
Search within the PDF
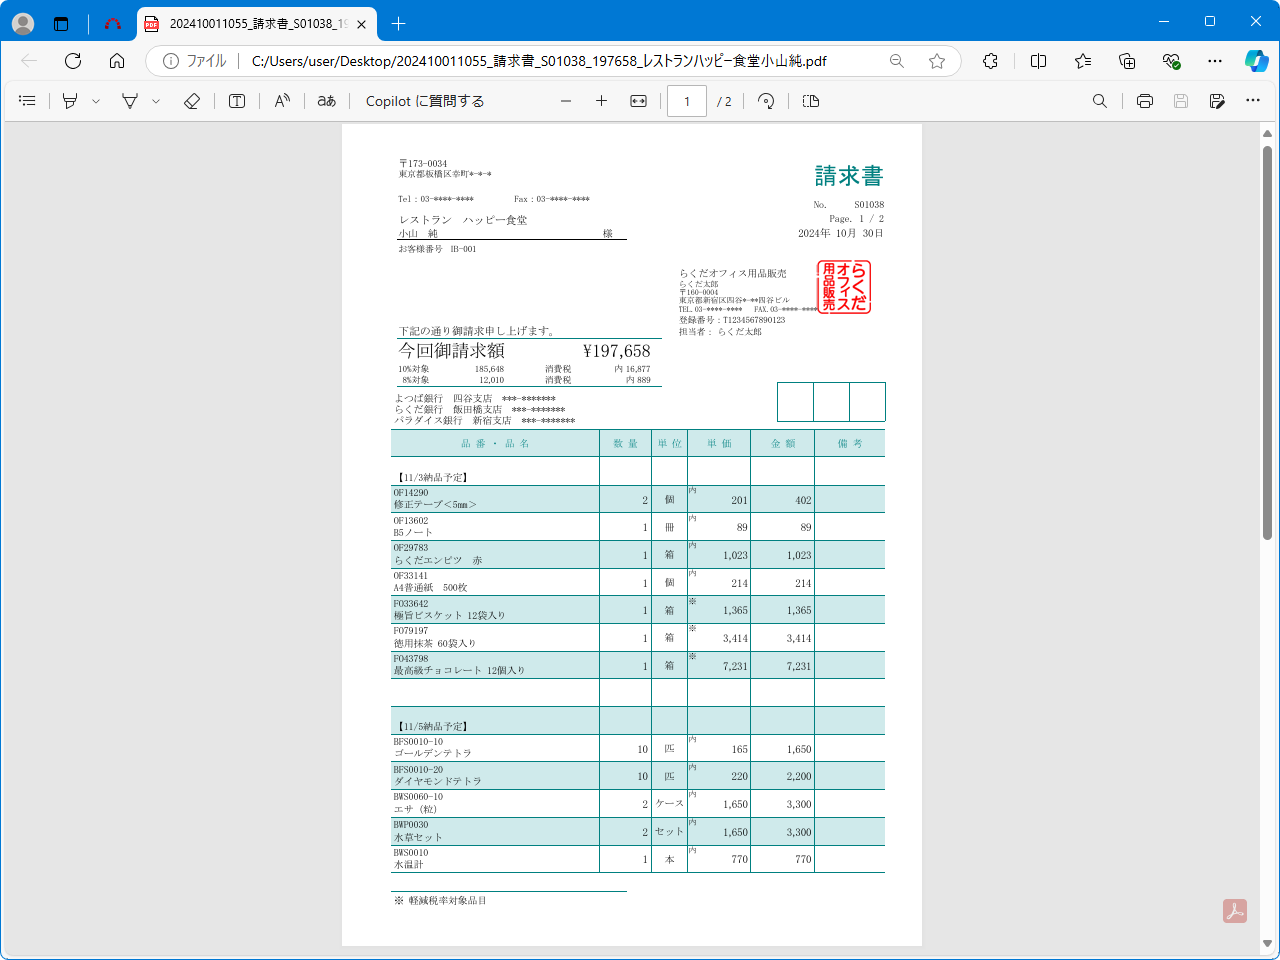1100,101
